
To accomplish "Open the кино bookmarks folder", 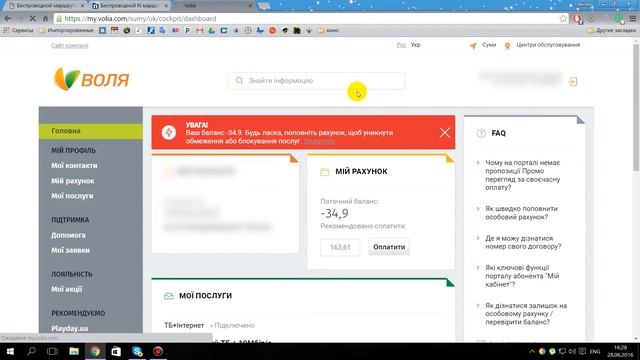I will pyautogui.click(x=329, y=30).
